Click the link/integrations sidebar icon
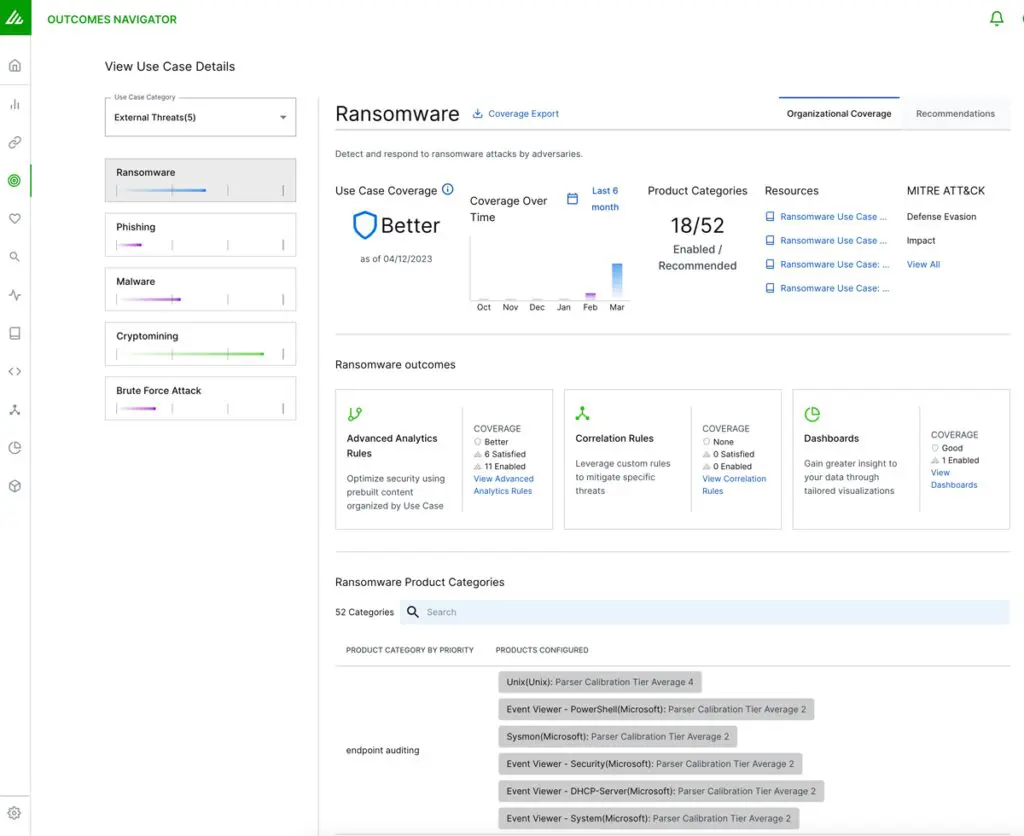Viewport: 1024px width, 836px height. (x=14, y=142)
